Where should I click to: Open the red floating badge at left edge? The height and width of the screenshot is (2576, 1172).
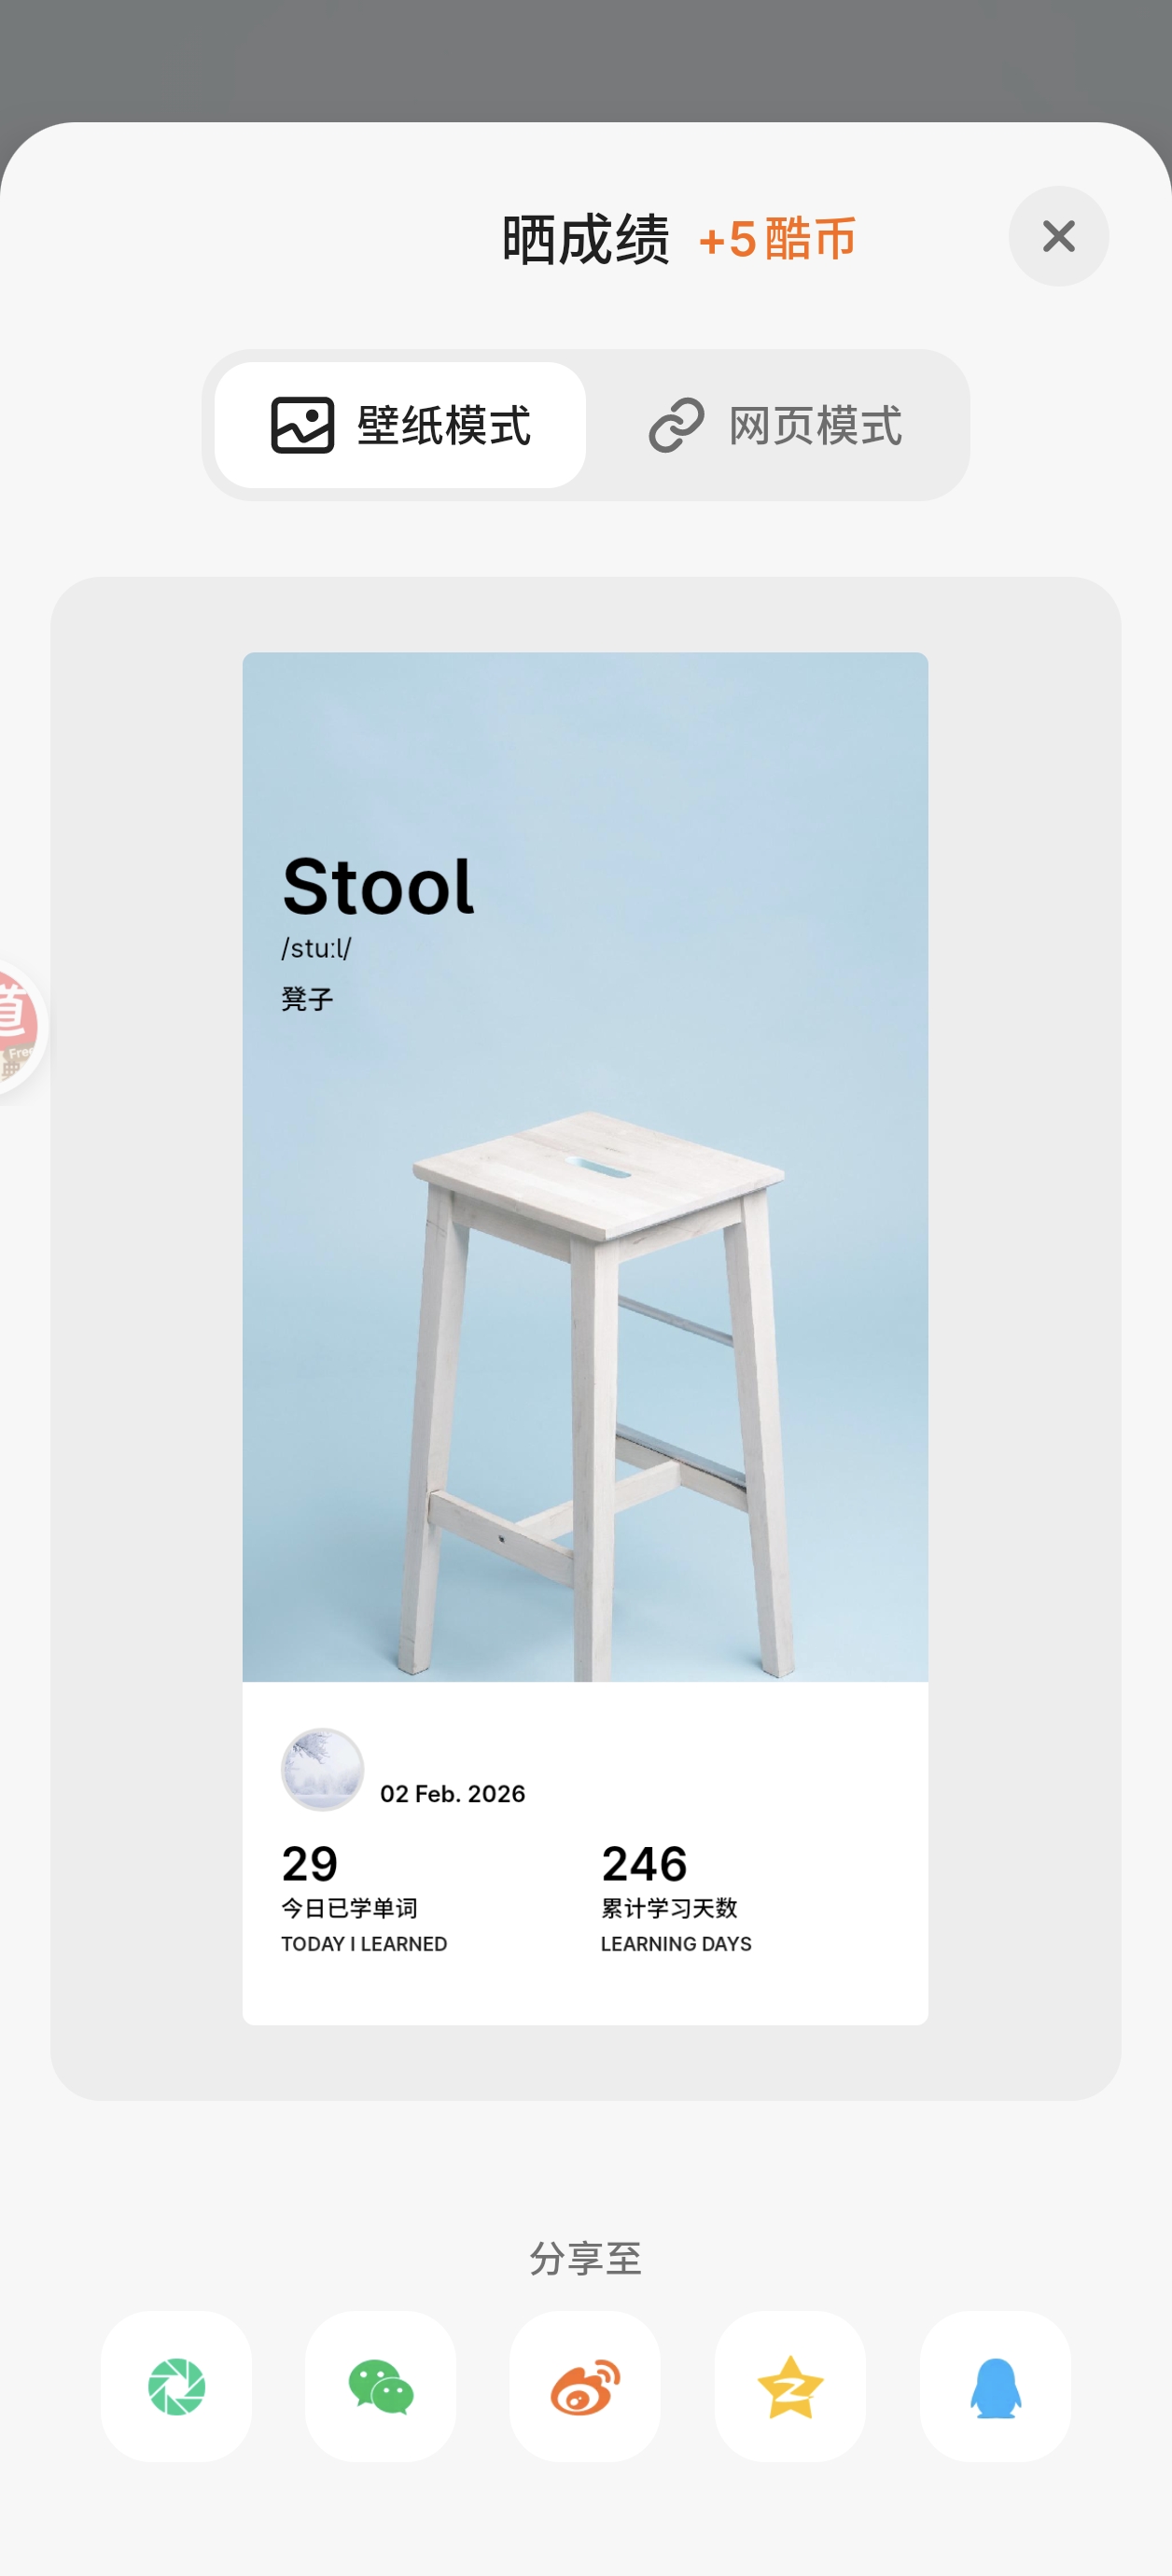click(18, 1027)
